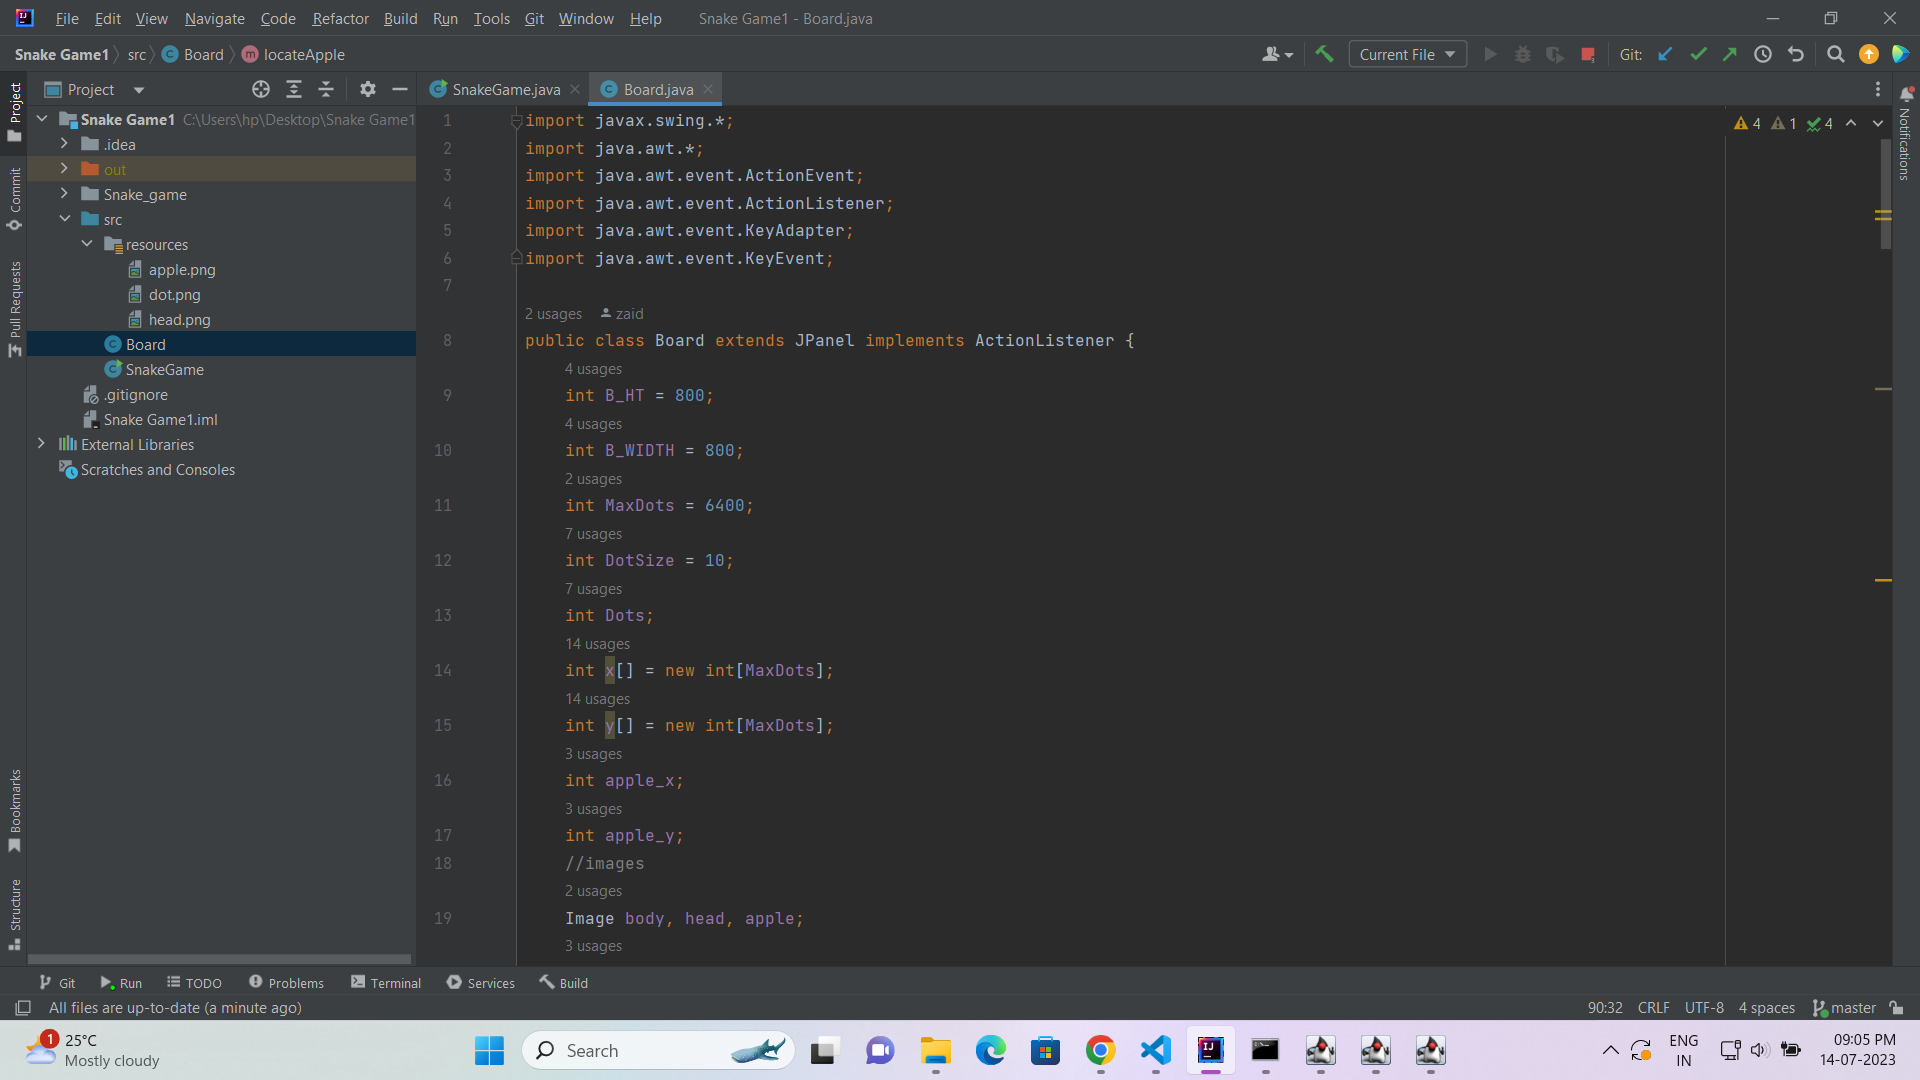Toggle the Terminal tool window
The image size is (1920, 1080).
coord(386,982)
